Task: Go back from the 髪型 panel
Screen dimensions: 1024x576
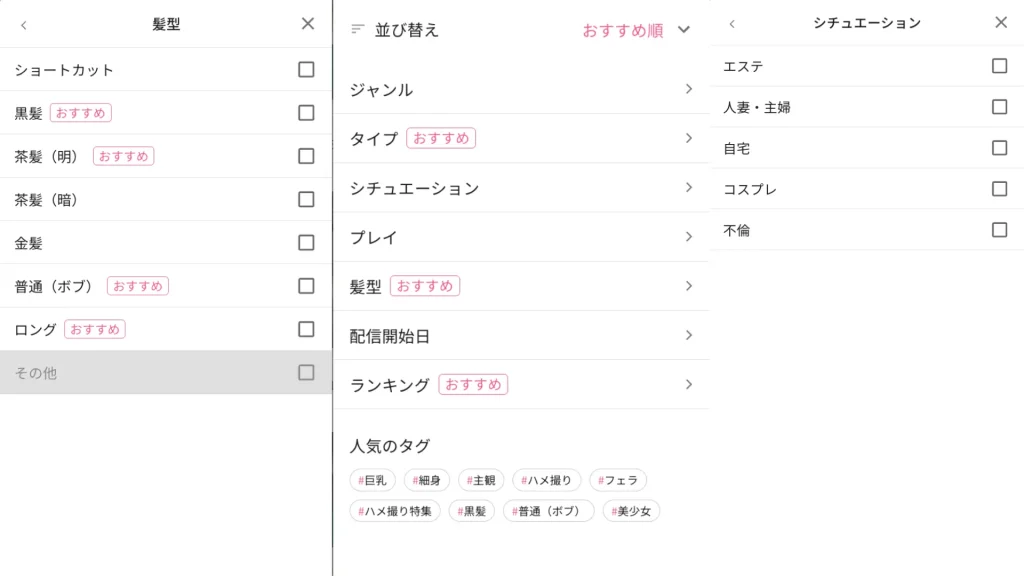Action: pos(24,24)
